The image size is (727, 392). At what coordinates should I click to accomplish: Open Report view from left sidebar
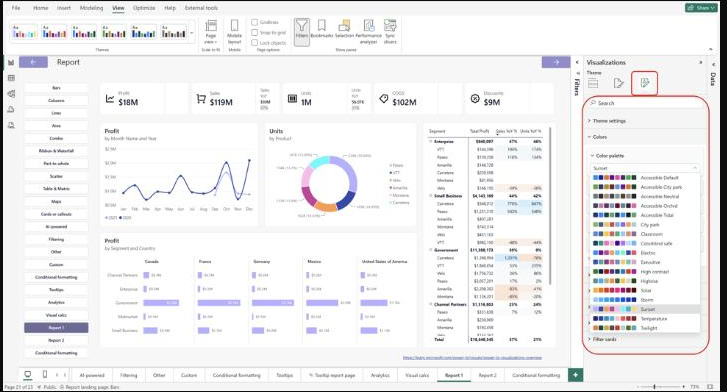(11, 62)
